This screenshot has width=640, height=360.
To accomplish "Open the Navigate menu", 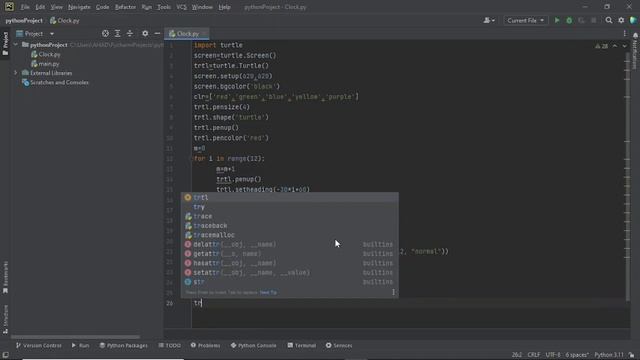I will pos(79,7).
